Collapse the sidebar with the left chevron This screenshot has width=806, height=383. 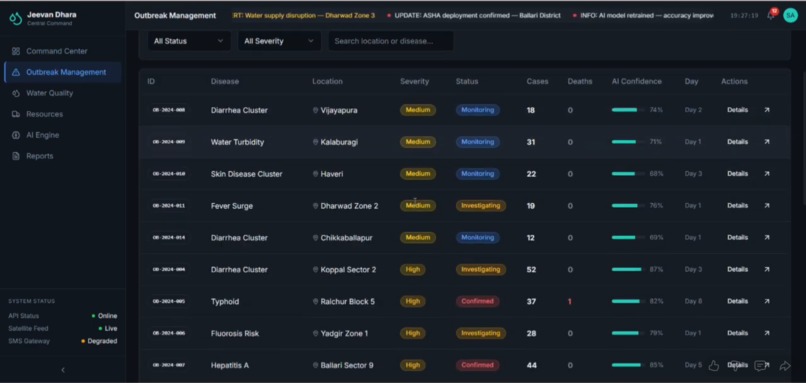coord(63,370)
